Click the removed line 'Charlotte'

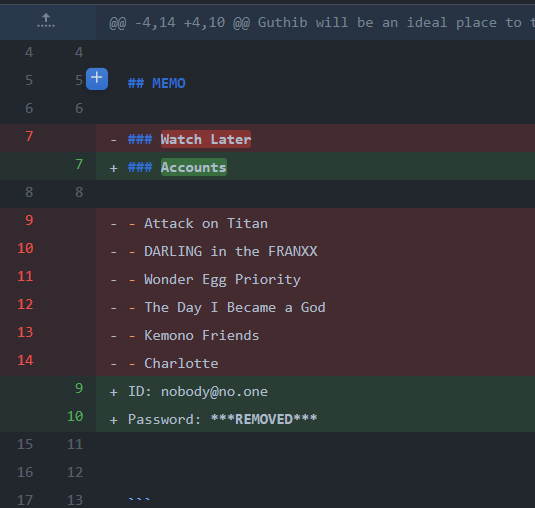click(x=181, y=363)
